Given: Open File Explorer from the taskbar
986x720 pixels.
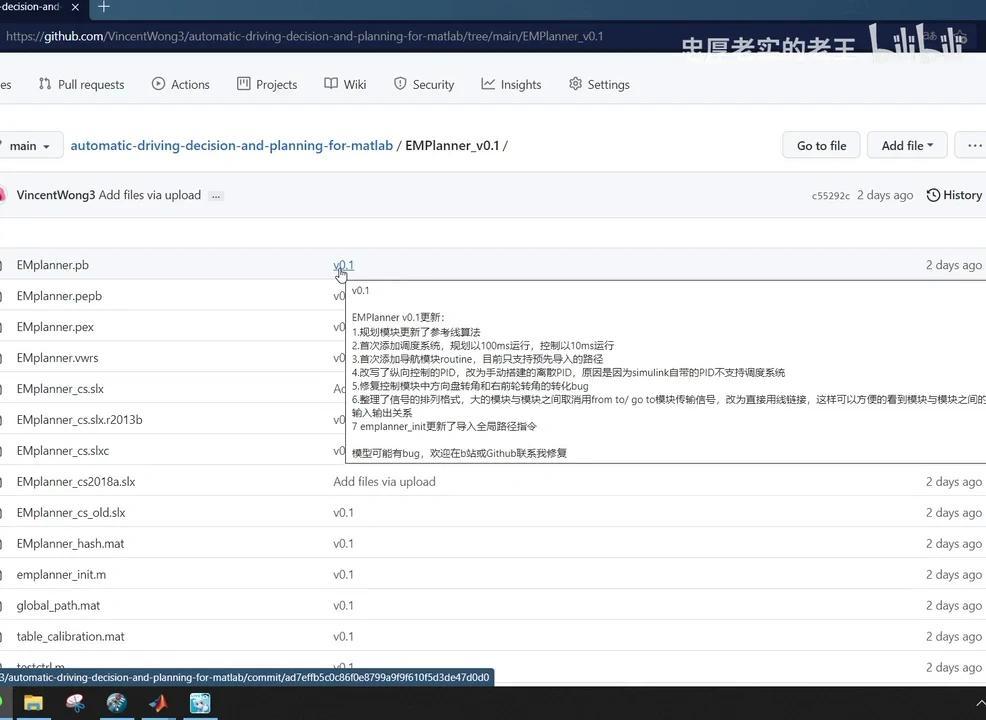Looking at the screenshot, I should click(x=33, y=703).
